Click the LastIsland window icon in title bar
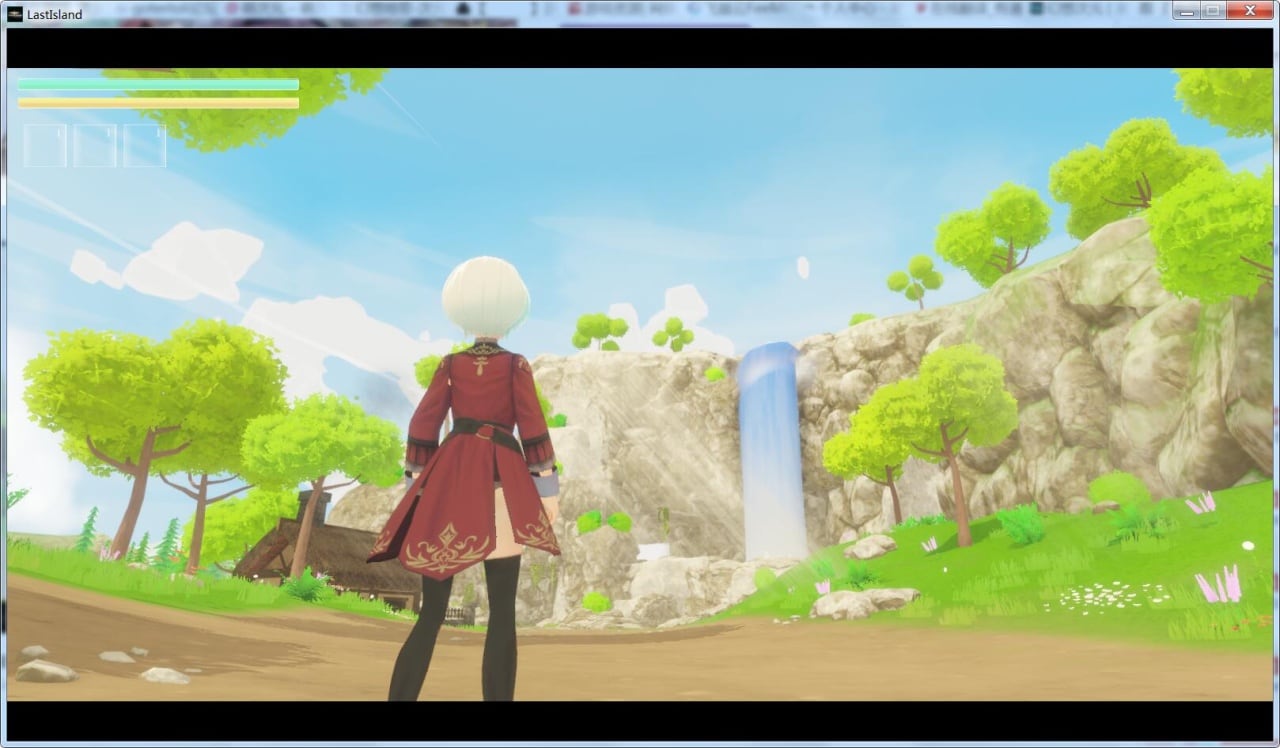Image resolution: width=1280 pixels, height=748 pixels. (x=15, y=14)
